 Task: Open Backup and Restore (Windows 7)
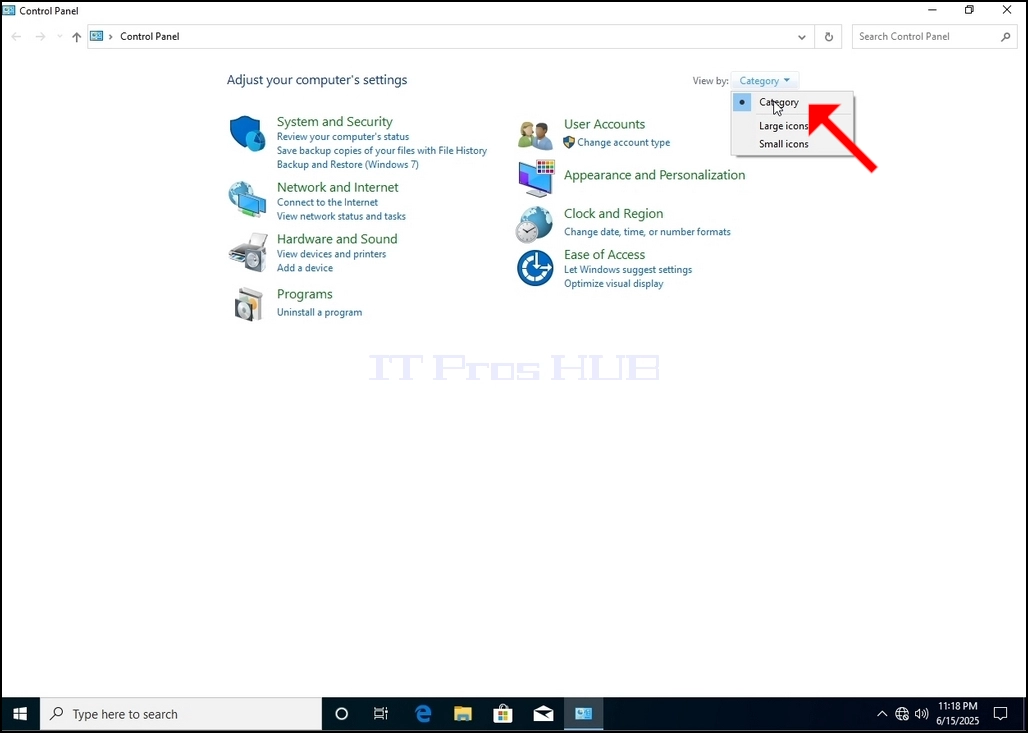(347, 164)
